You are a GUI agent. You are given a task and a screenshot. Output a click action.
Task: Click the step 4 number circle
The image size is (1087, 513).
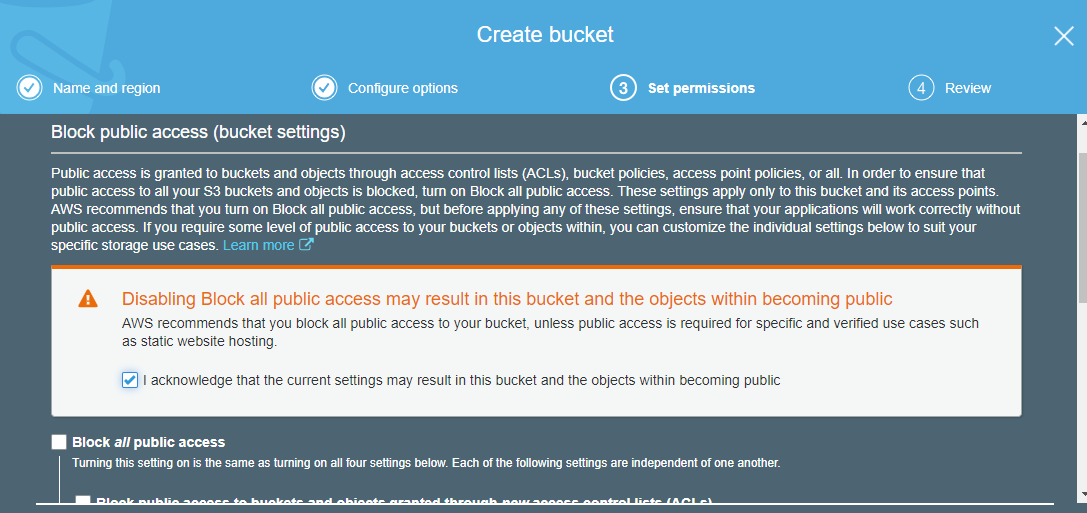[920, 88]
